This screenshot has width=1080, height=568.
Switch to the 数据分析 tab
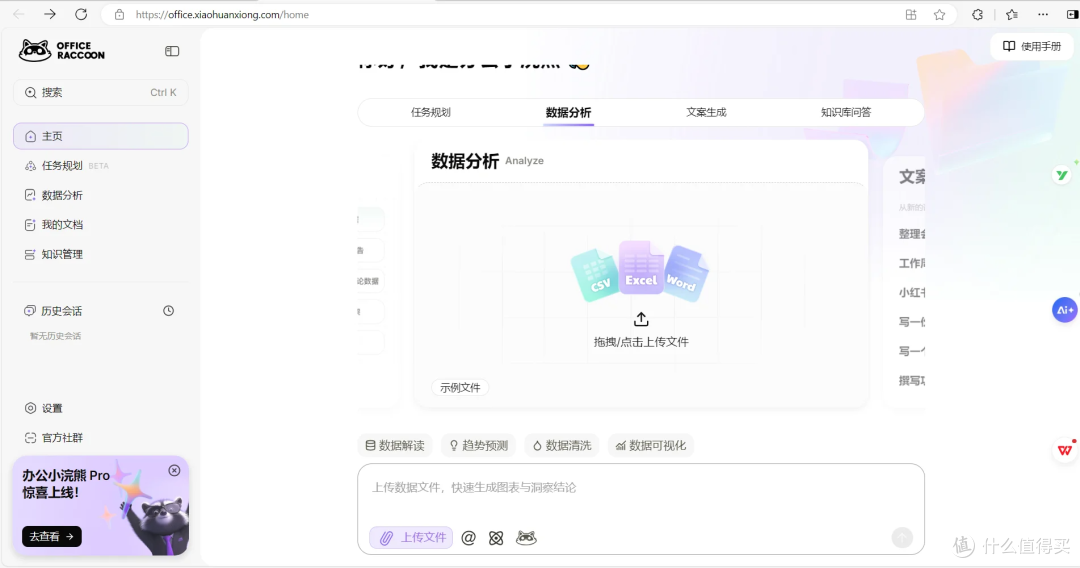pos(568,112)
